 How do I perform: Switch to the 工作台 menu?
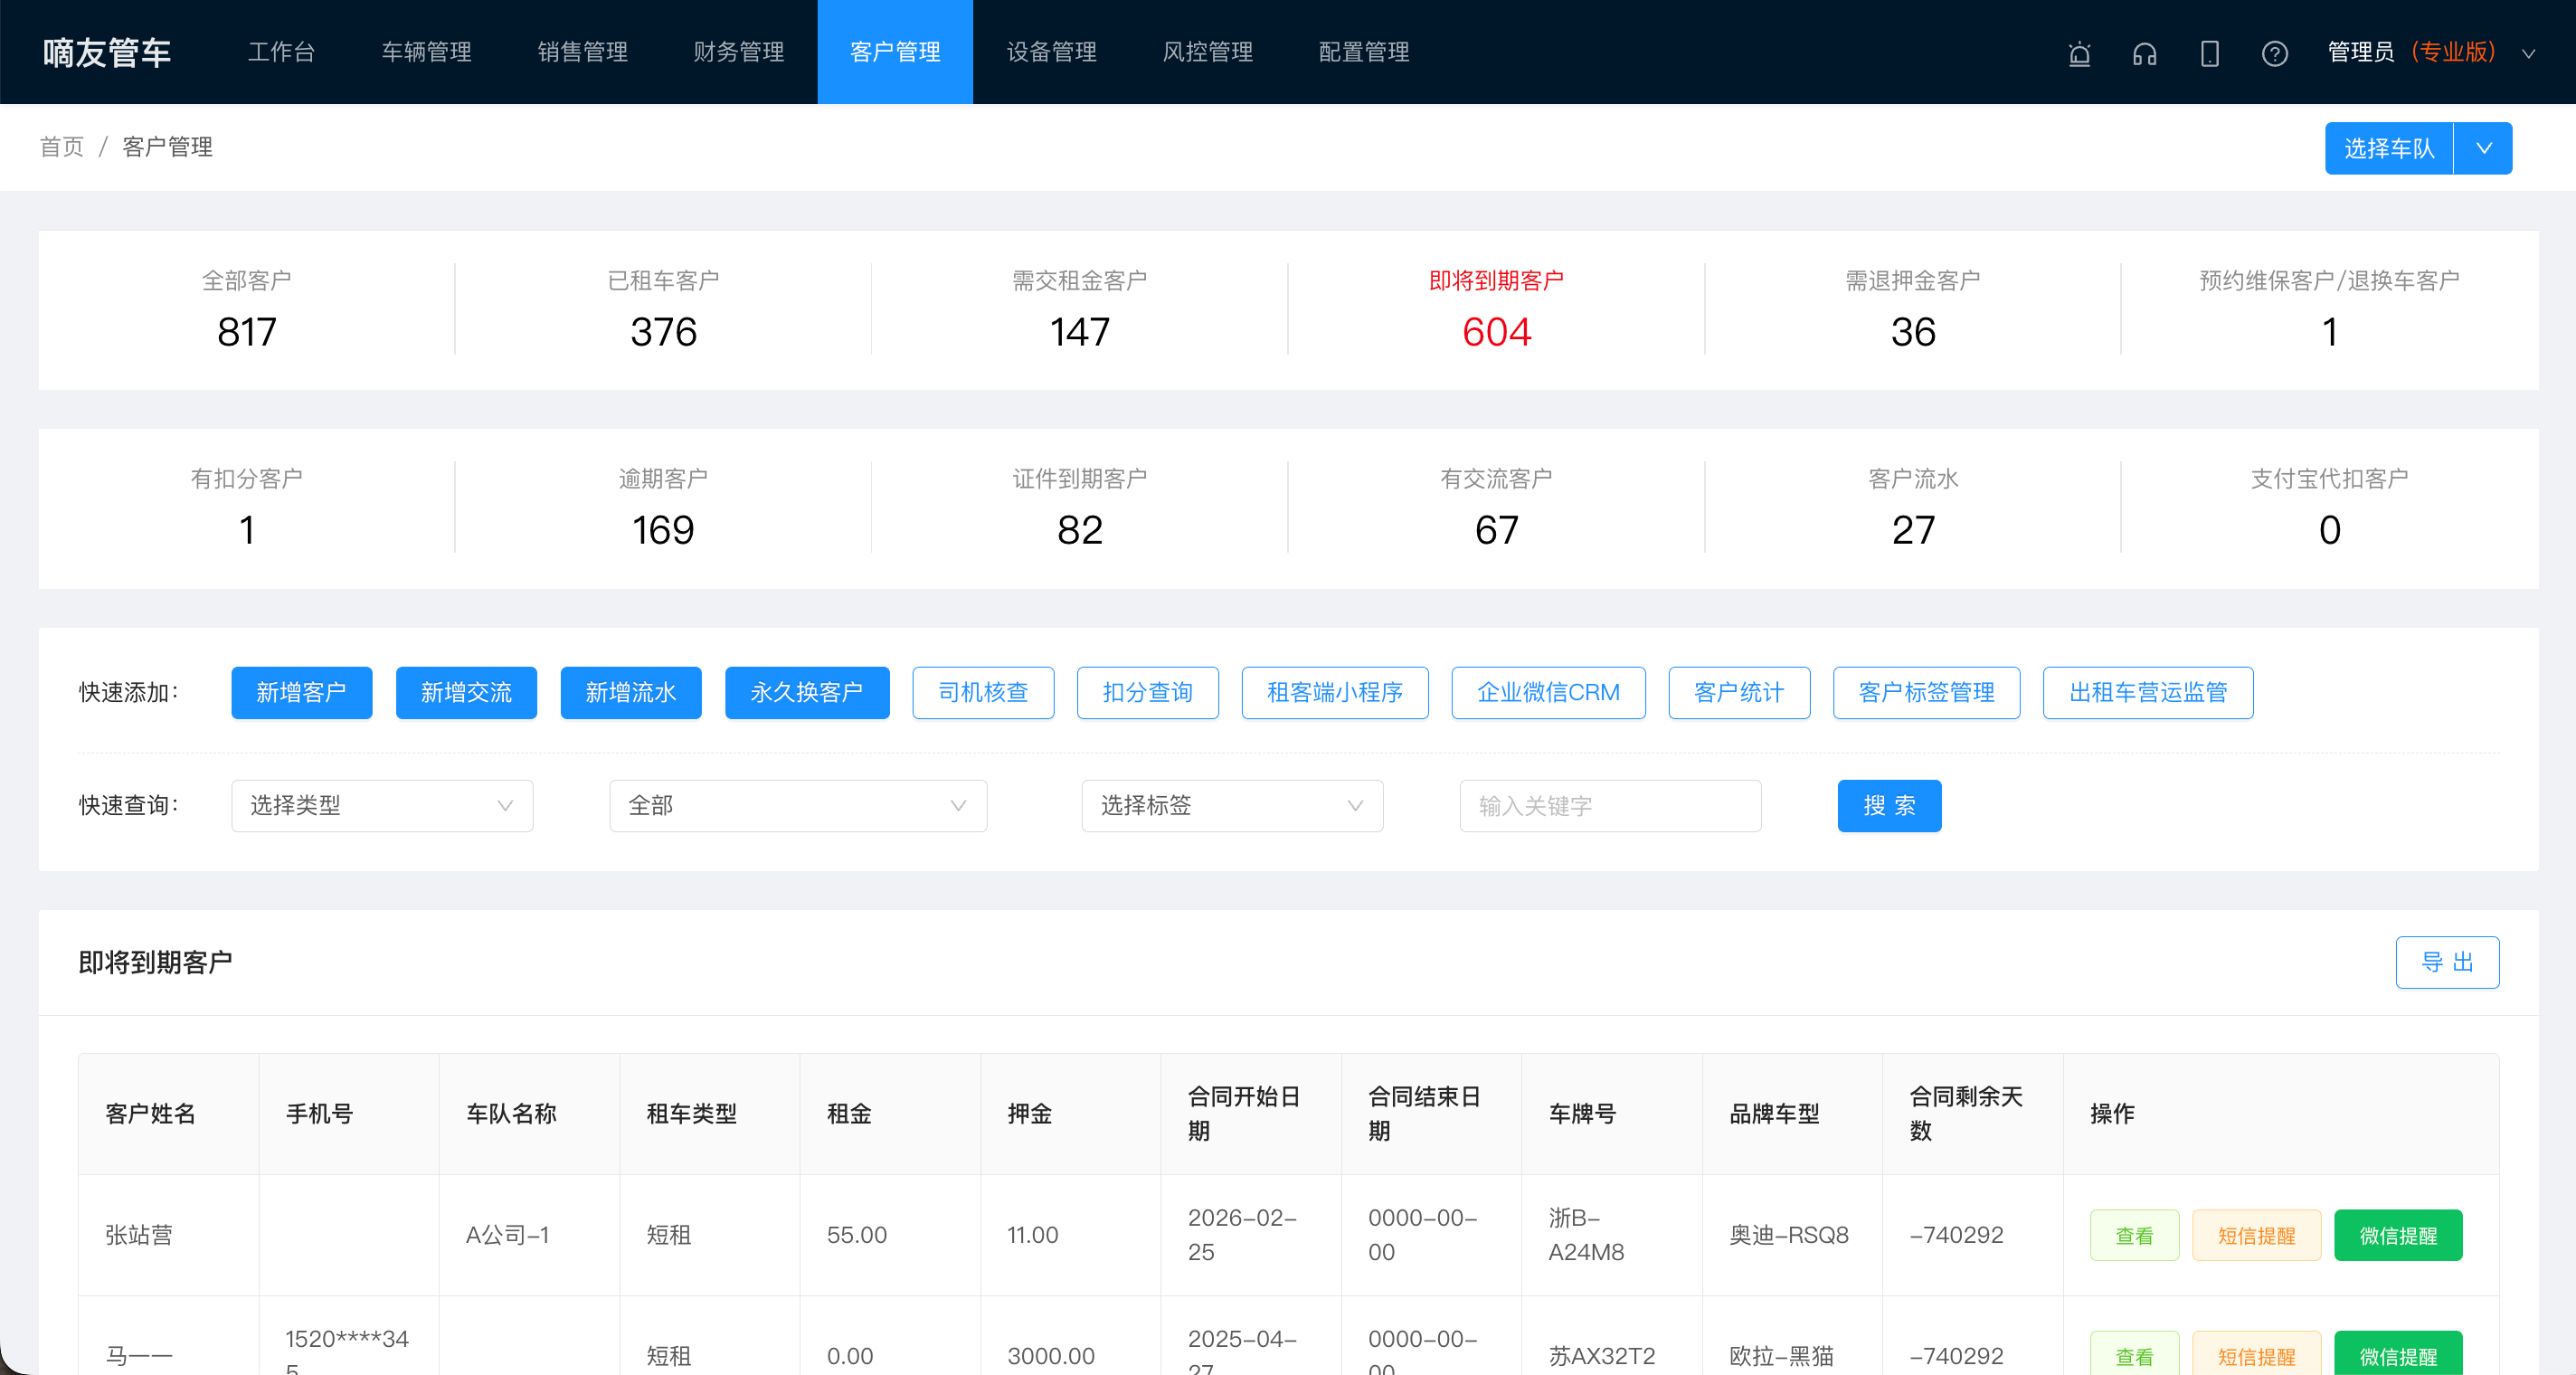click(x=282, y=52)
